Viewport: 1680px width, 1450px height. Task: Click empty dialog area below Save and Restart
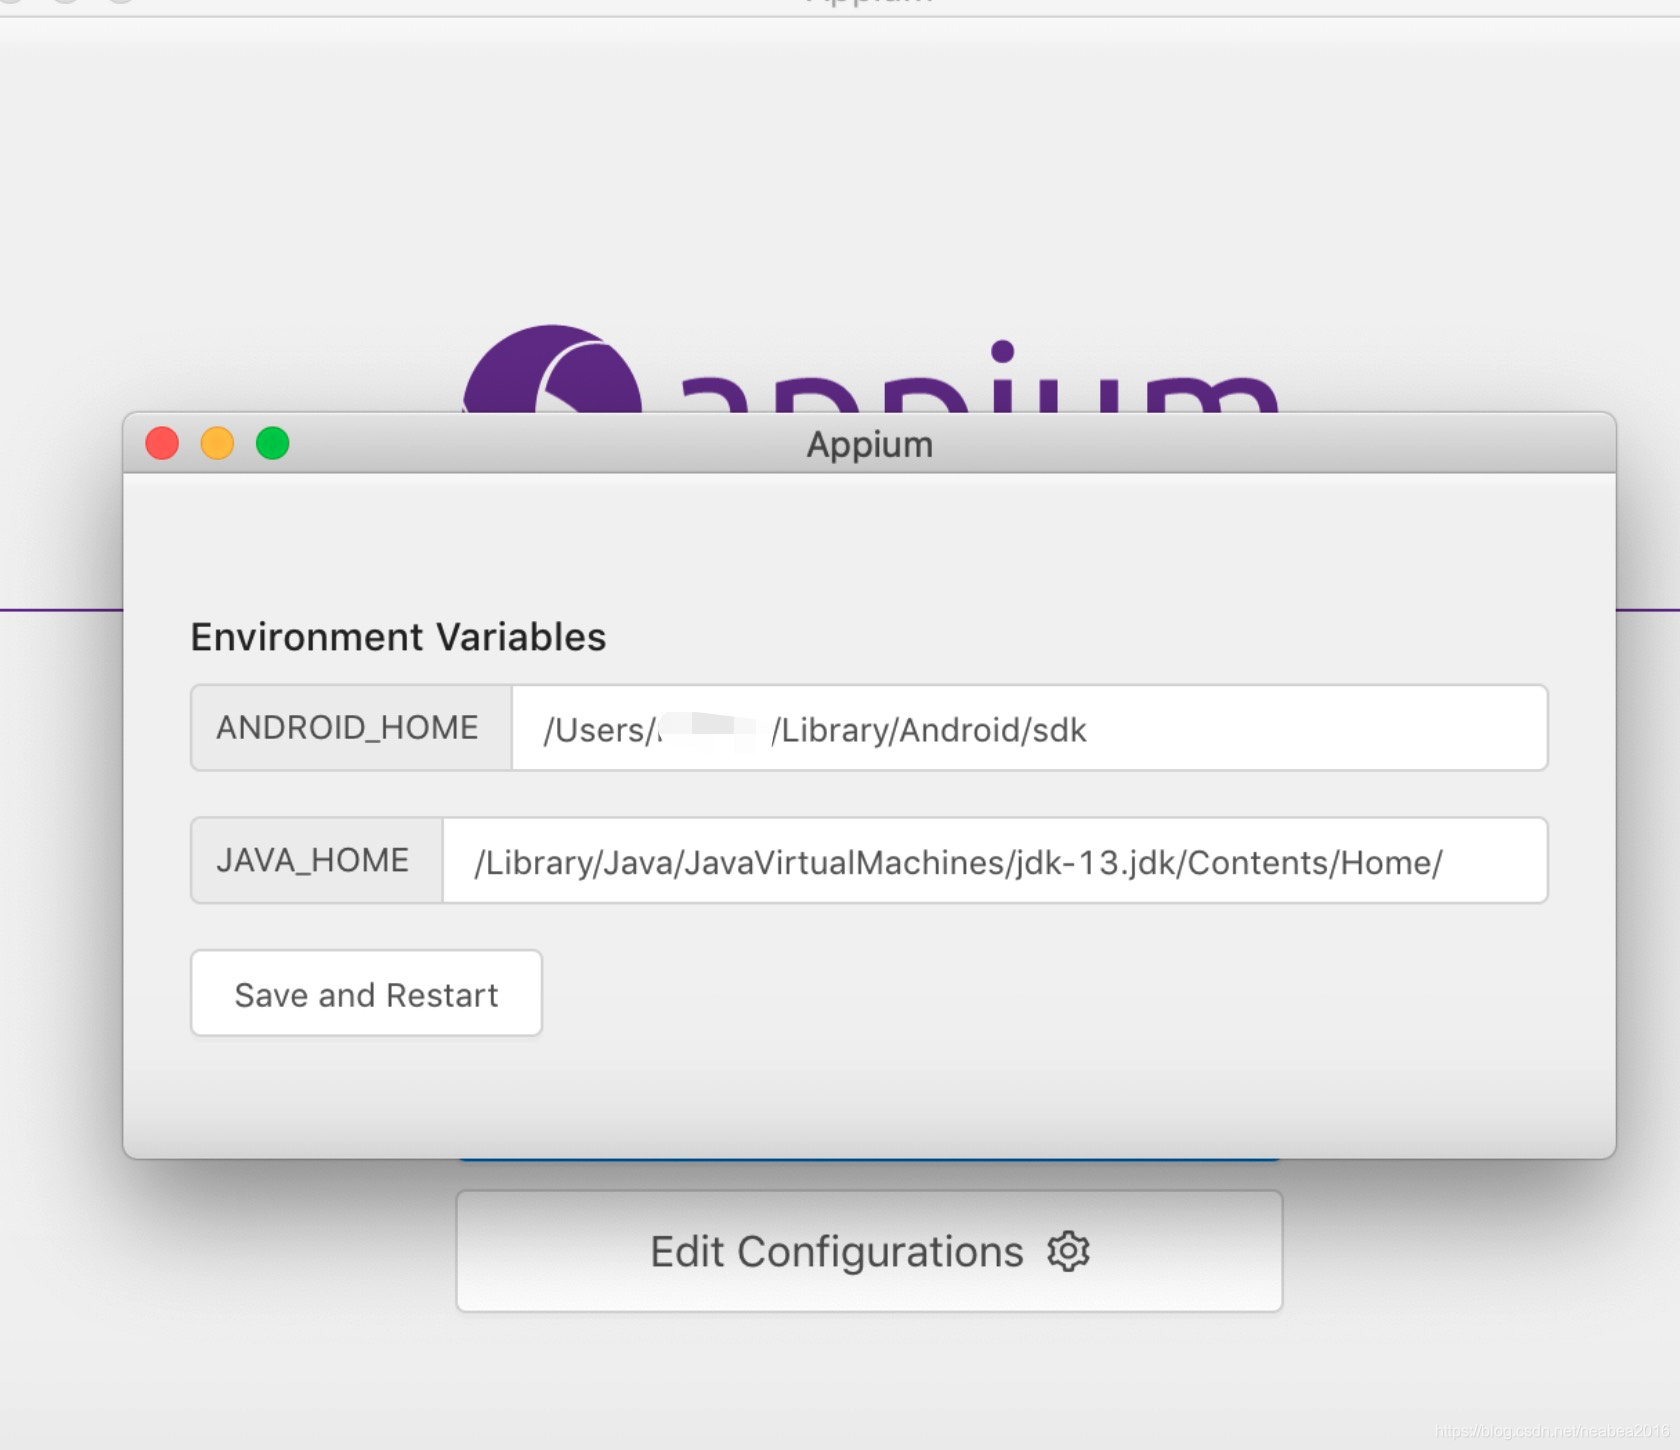(869, 1095)
